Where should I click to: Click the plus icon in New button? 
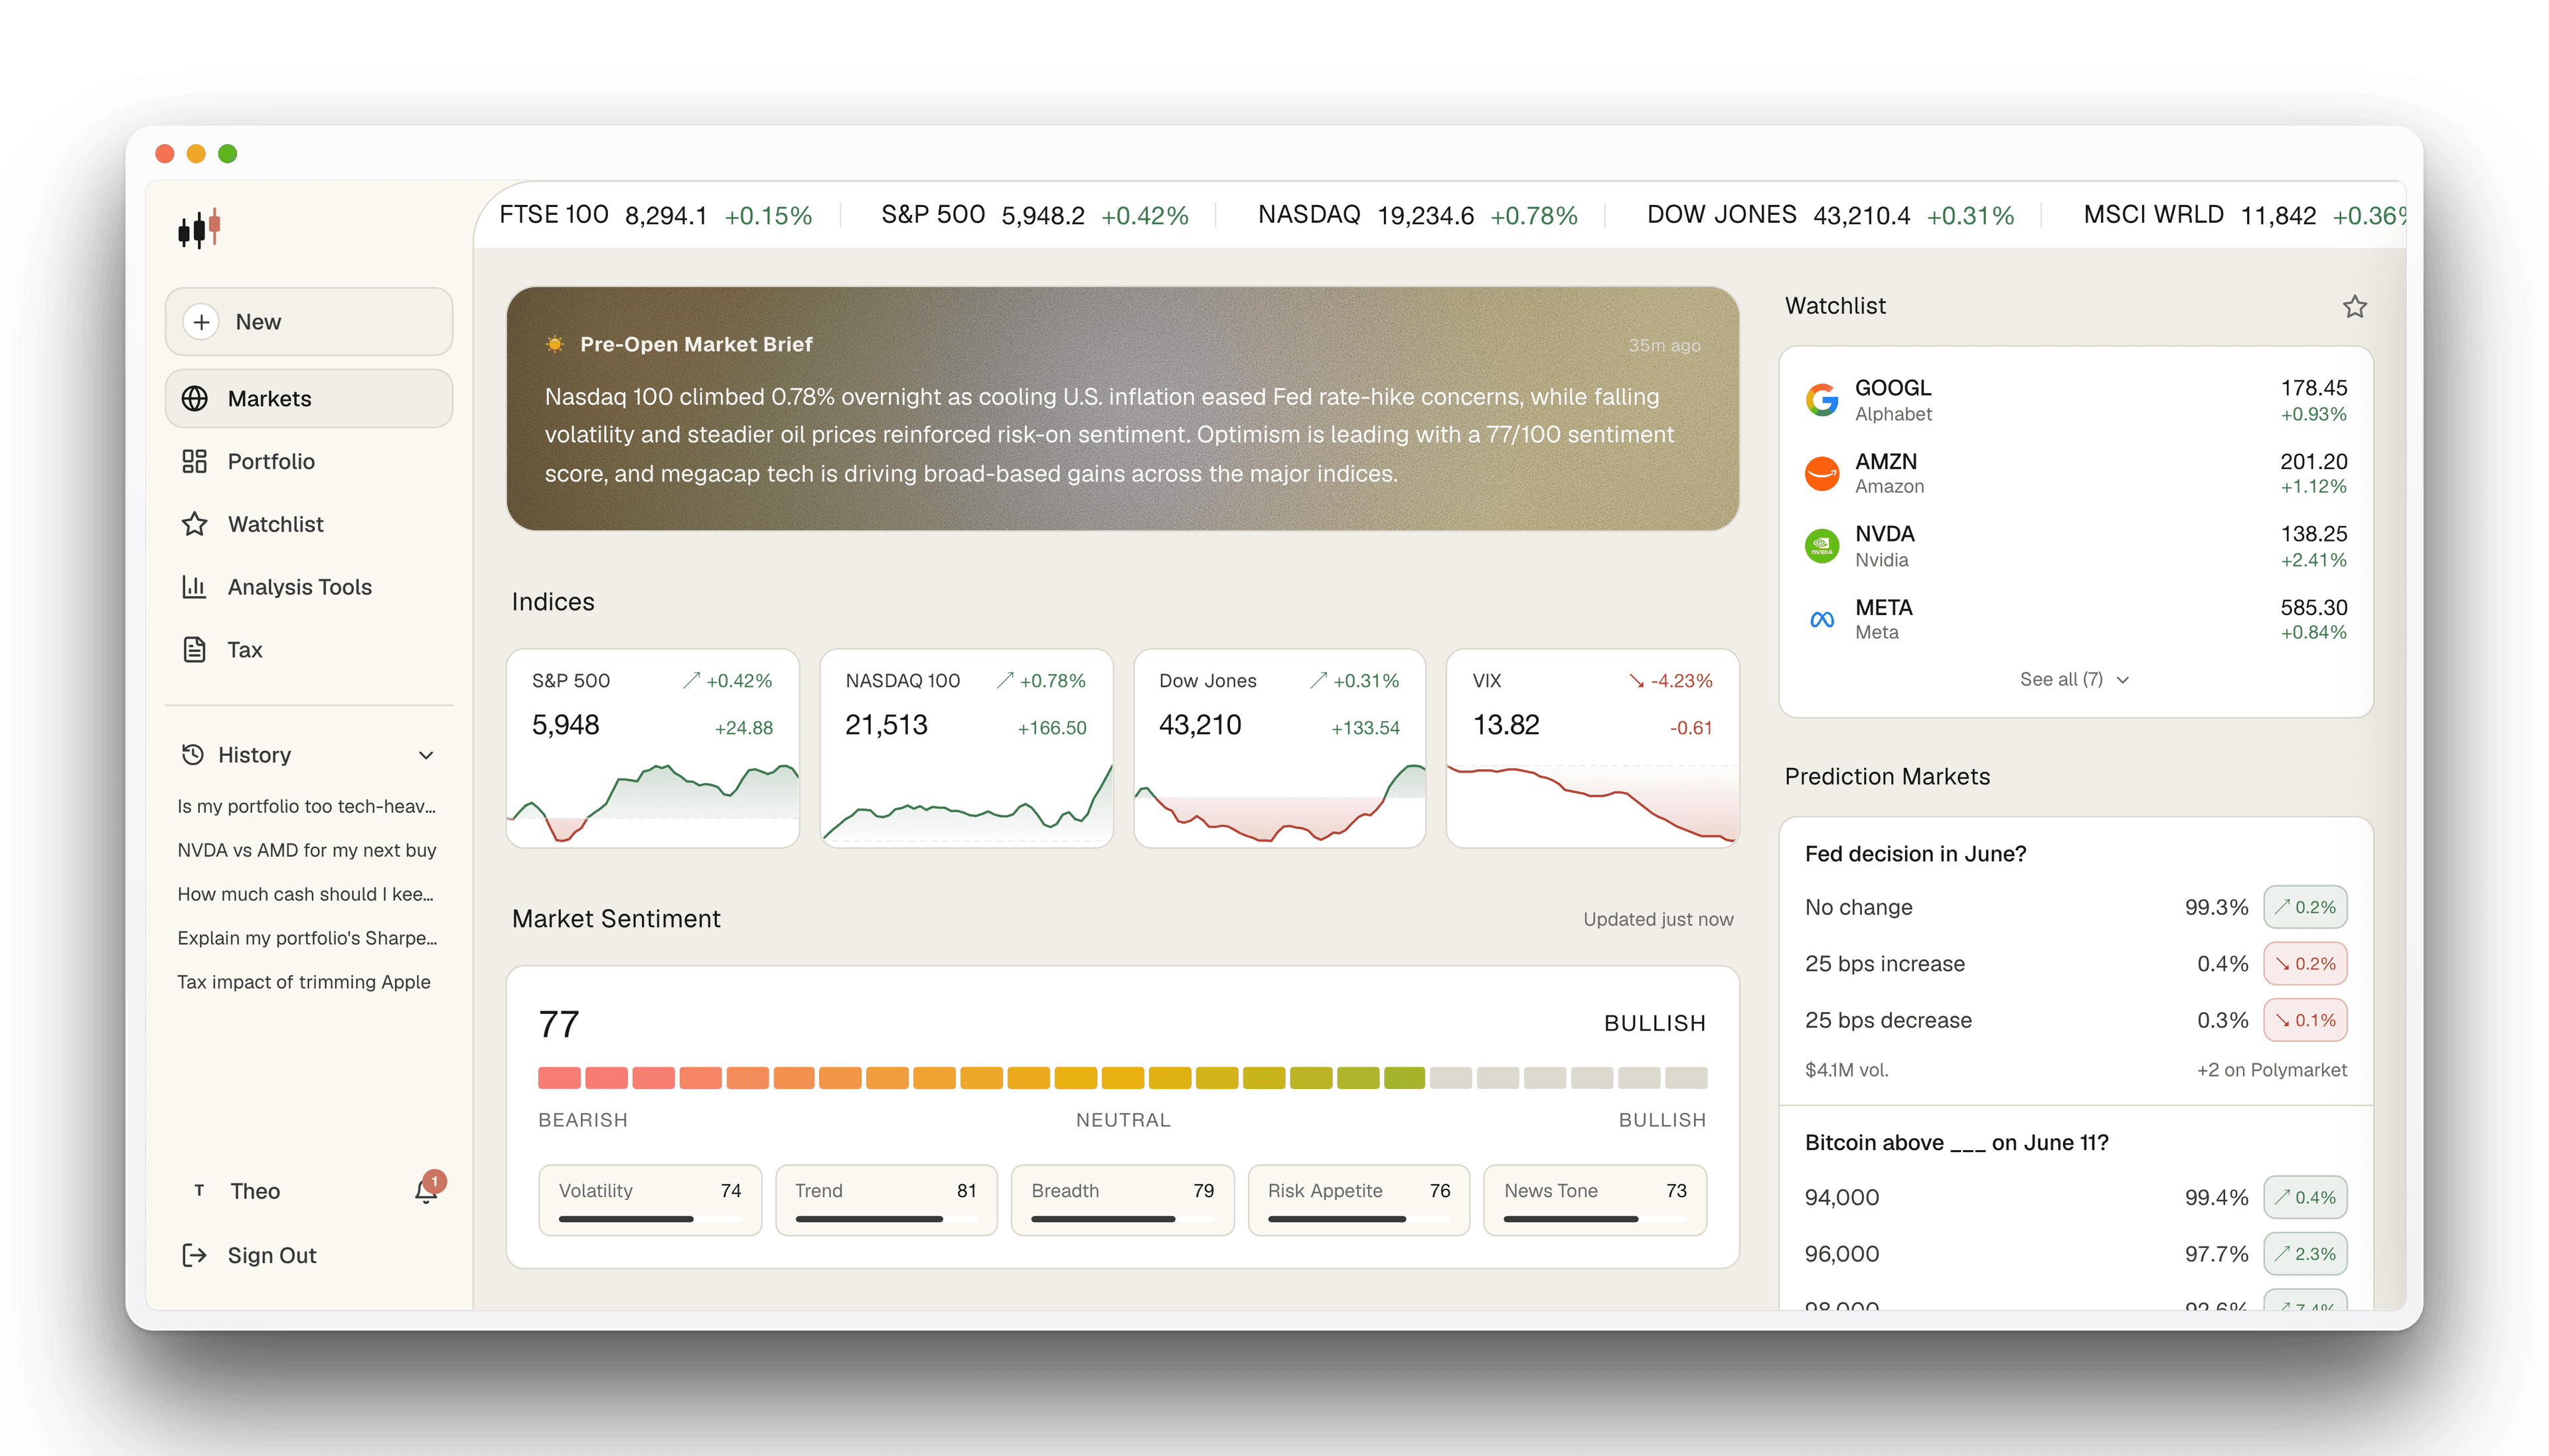click(201, 322)
